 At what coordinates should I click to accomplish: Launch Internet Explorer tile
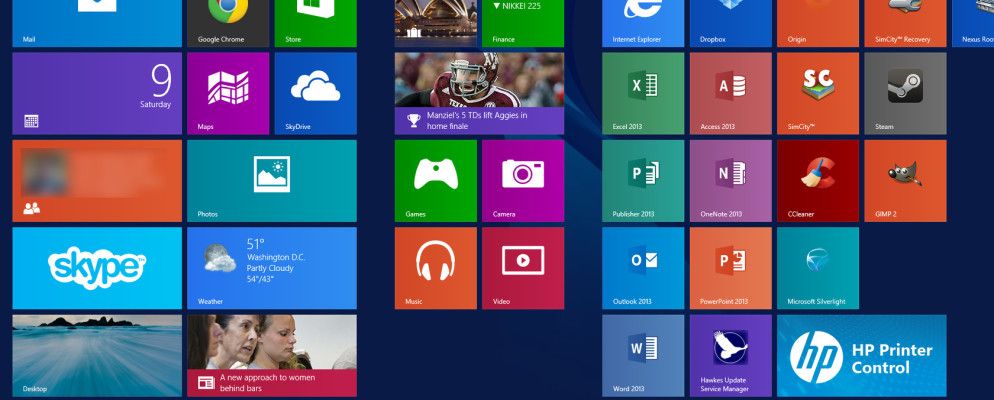pyautogui.click(x=643, y=23)
